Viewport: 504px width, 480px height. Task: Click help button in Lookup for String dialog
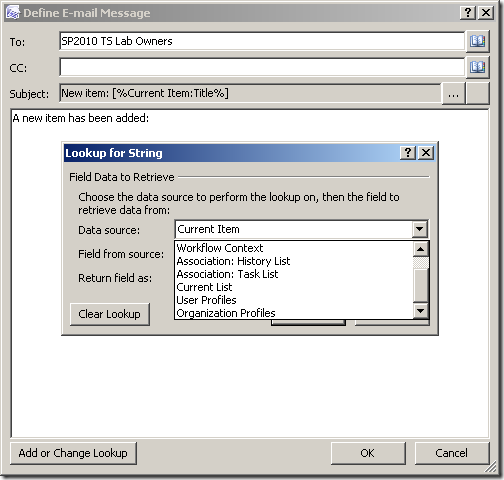point(408,153)
